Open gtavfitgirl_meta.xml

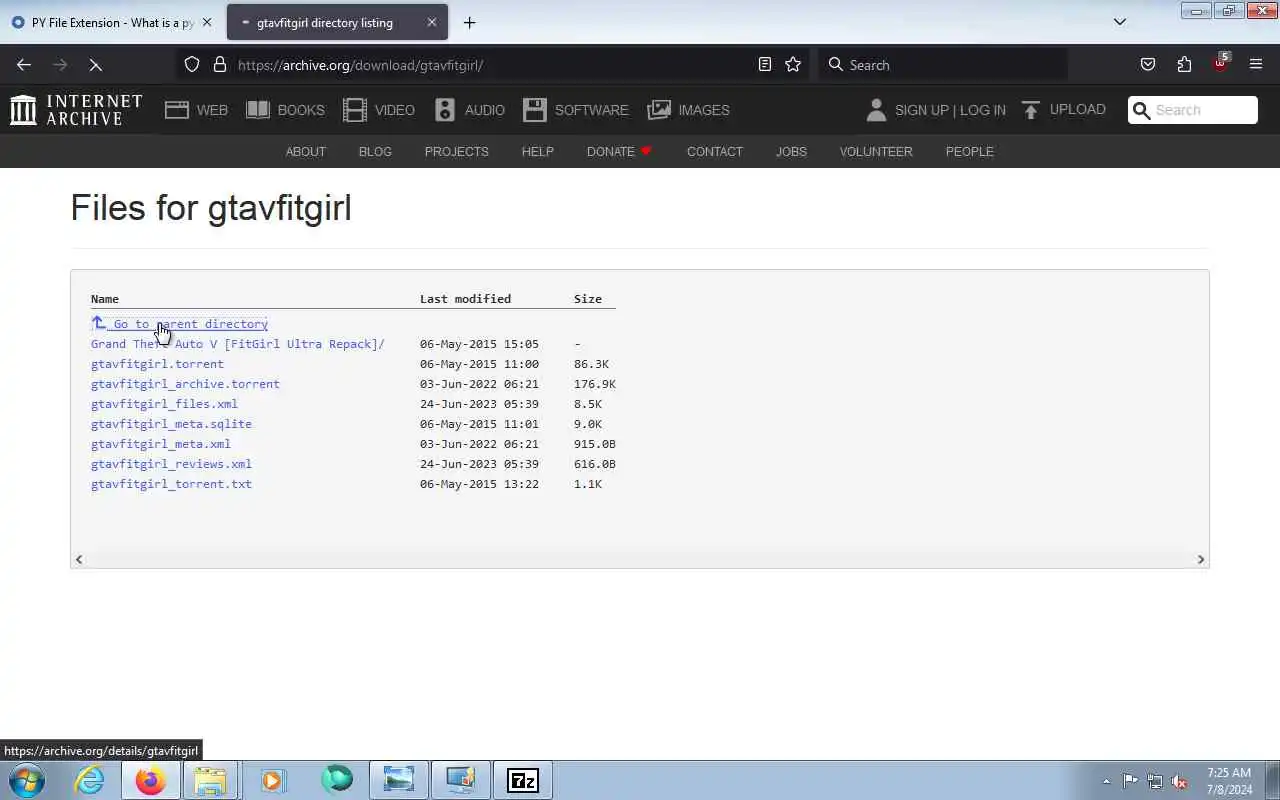[161, 444]
